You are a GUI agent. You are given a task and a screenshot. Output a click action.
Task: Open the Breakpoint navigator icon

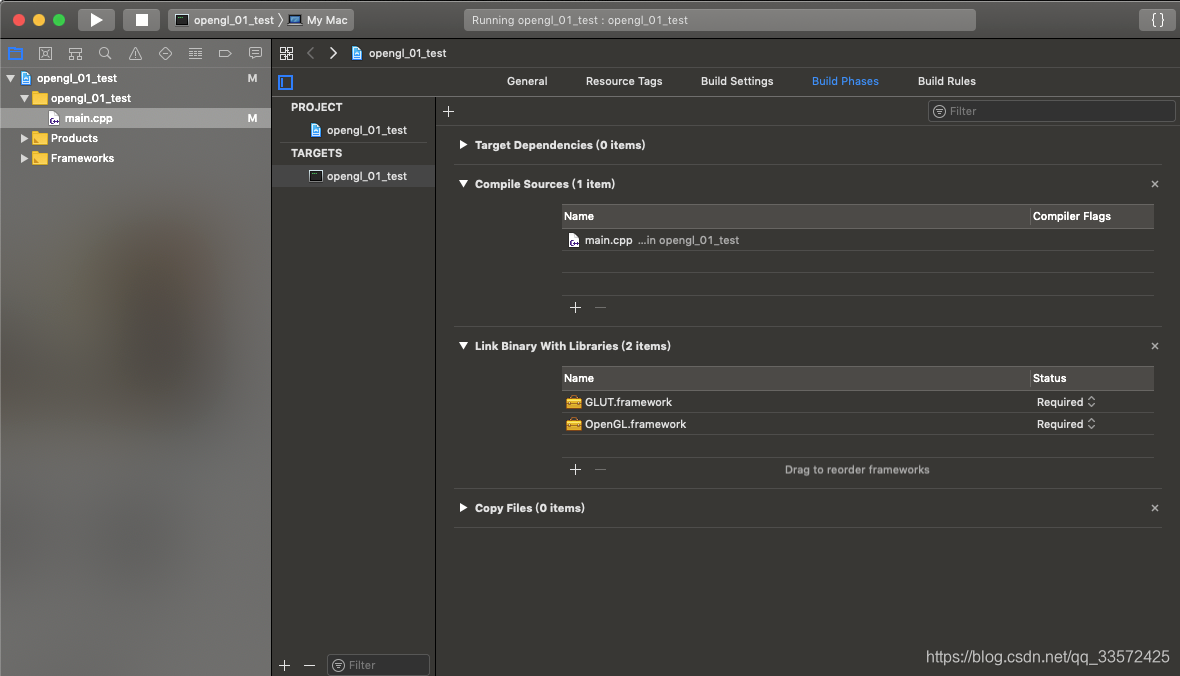pyautogui.click(x=225, y=53)
